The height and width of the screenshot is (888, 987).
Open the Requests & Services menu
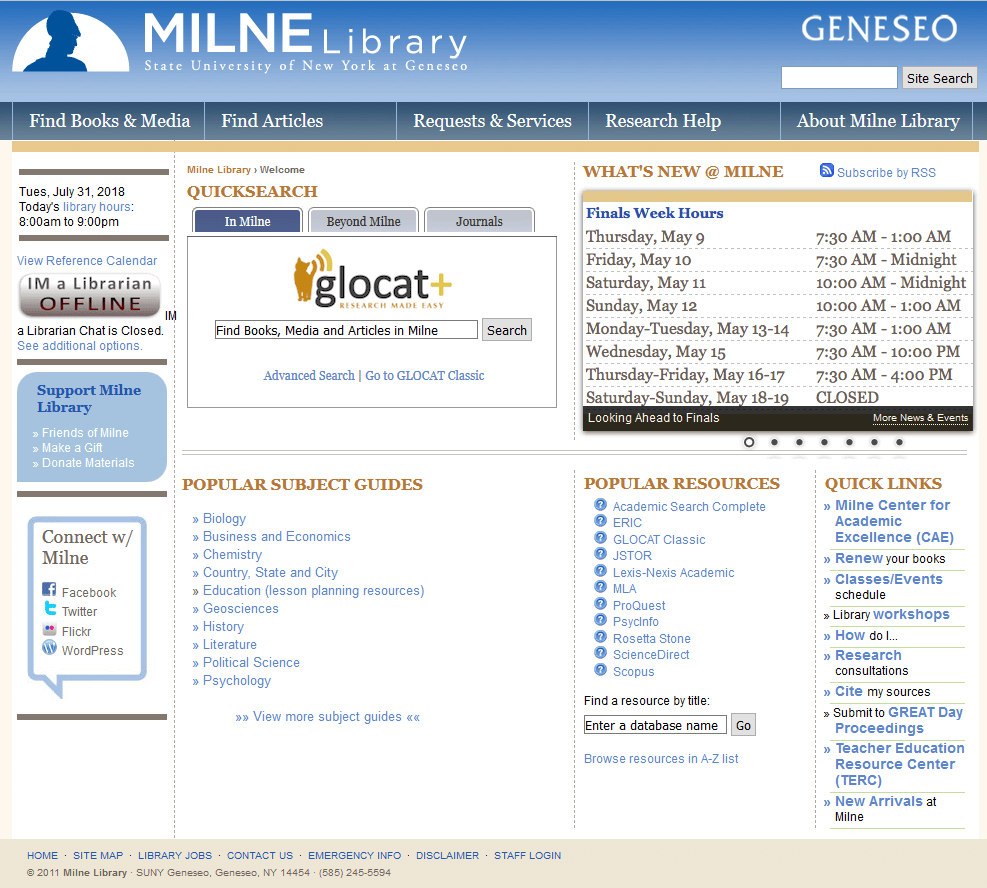[x=491, y=120]
